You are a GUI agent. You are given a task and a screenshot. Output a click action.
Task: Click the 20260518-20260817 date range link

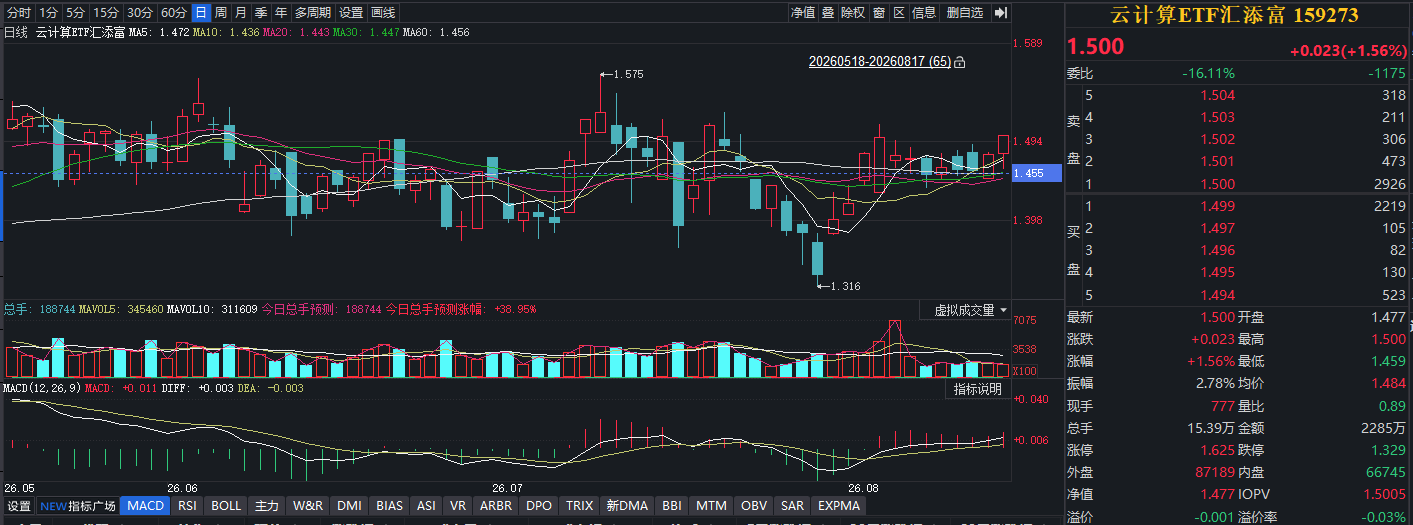pos(879,62)
